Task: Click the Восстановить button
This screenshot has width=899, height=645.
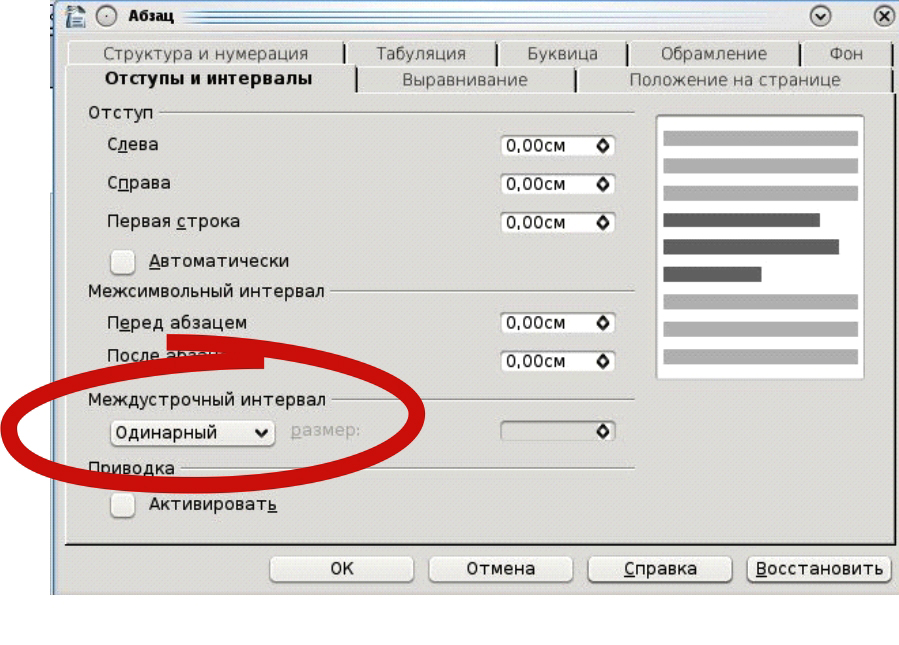Action: coord(819,569)
